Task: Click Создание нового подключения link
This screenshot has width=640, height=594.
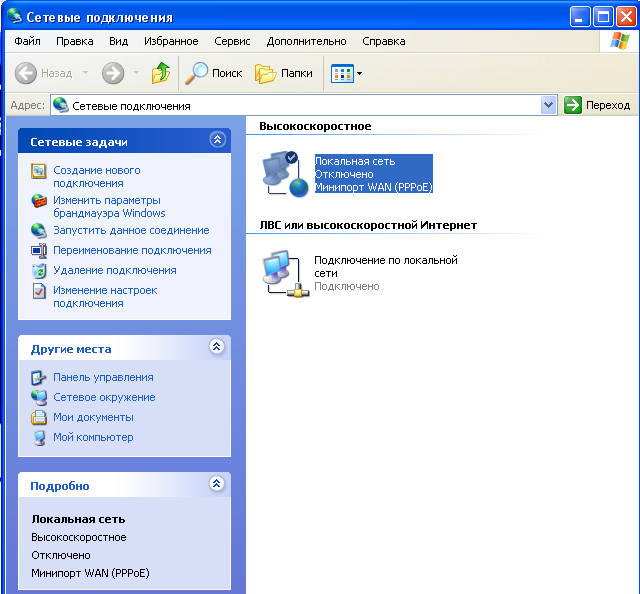Action: click(x=97, y=177)
